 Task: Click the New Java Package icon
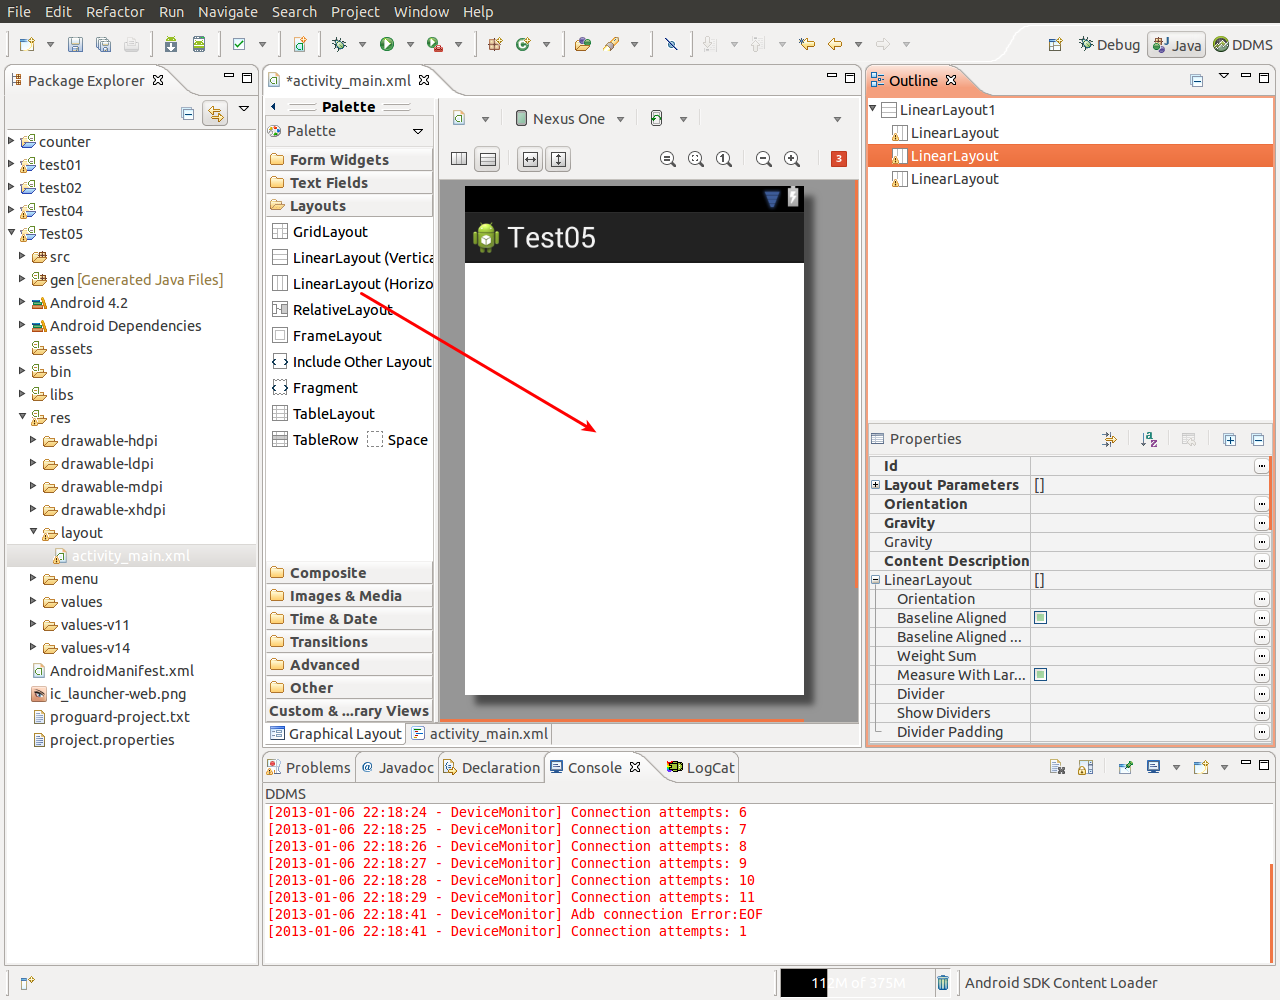[494, 44]
